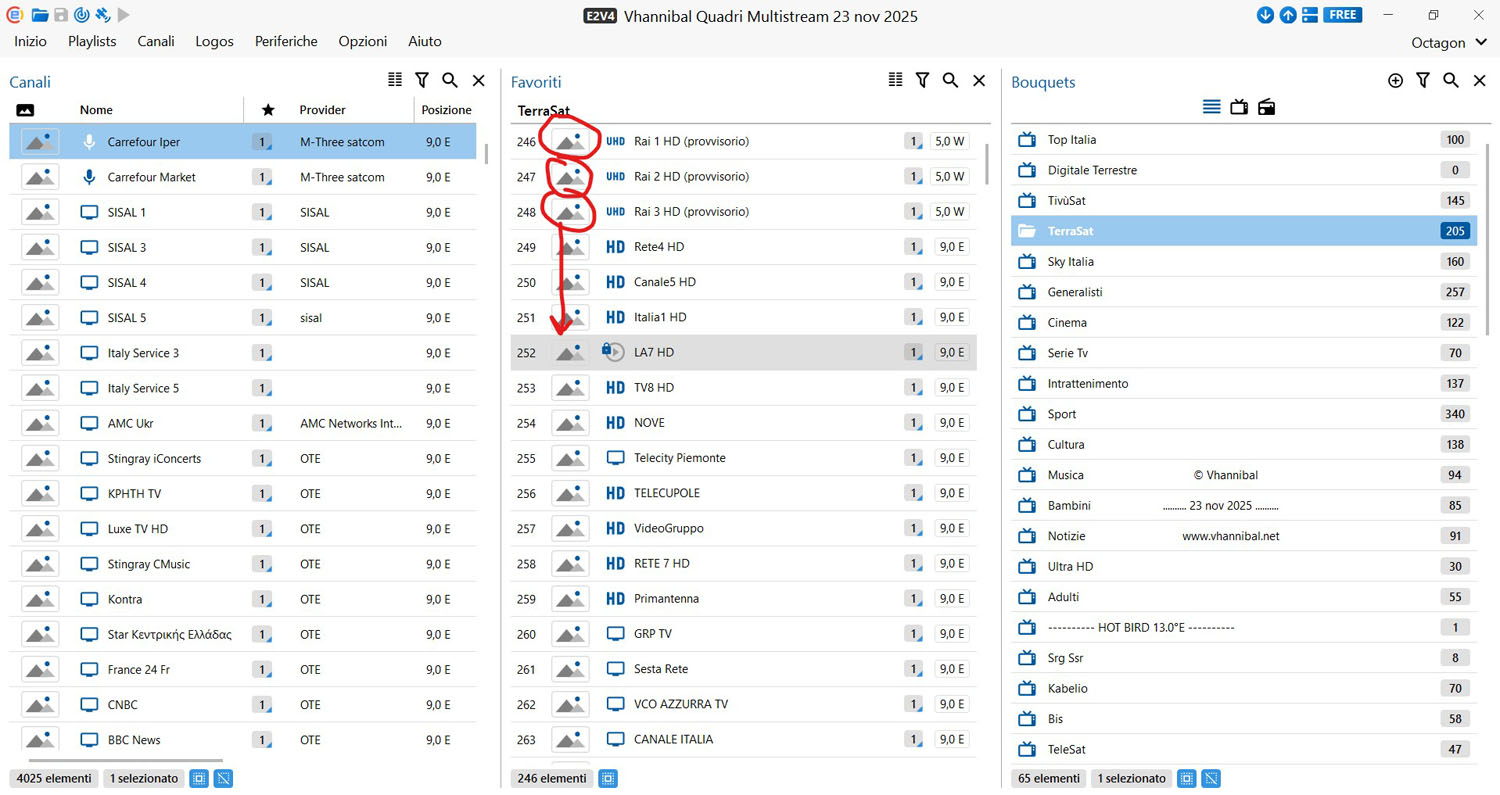Open search in the Canali panel
Image resolution: width=1500 pixels, height=795 pixels.
450,80
